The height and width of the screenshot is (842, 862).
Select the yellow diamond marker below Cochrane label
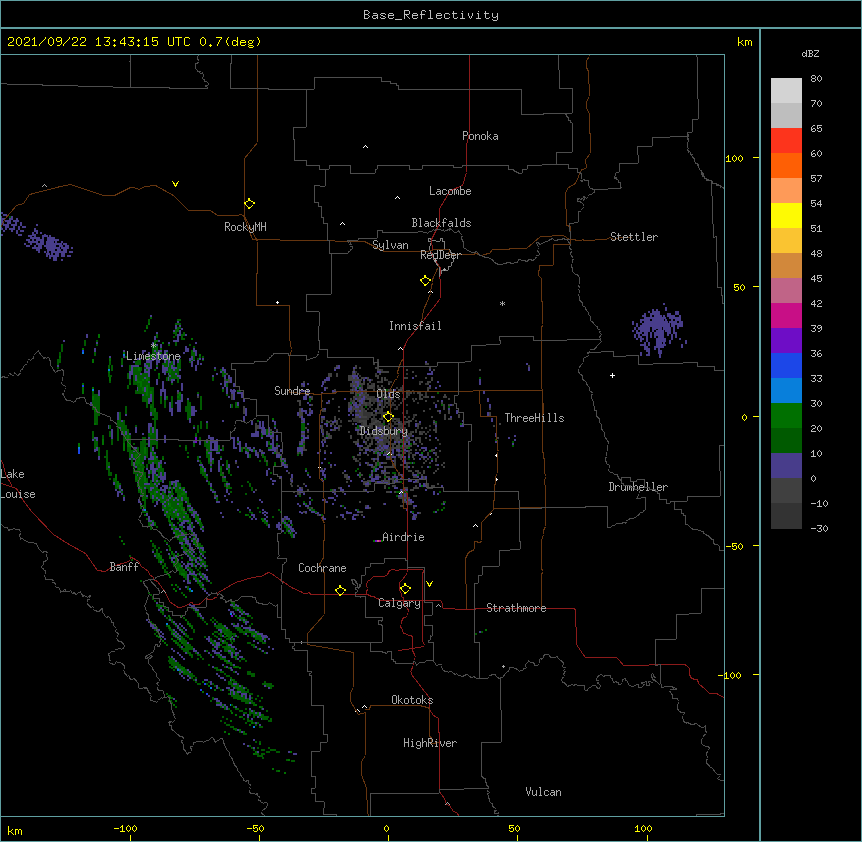pos(340,590)
